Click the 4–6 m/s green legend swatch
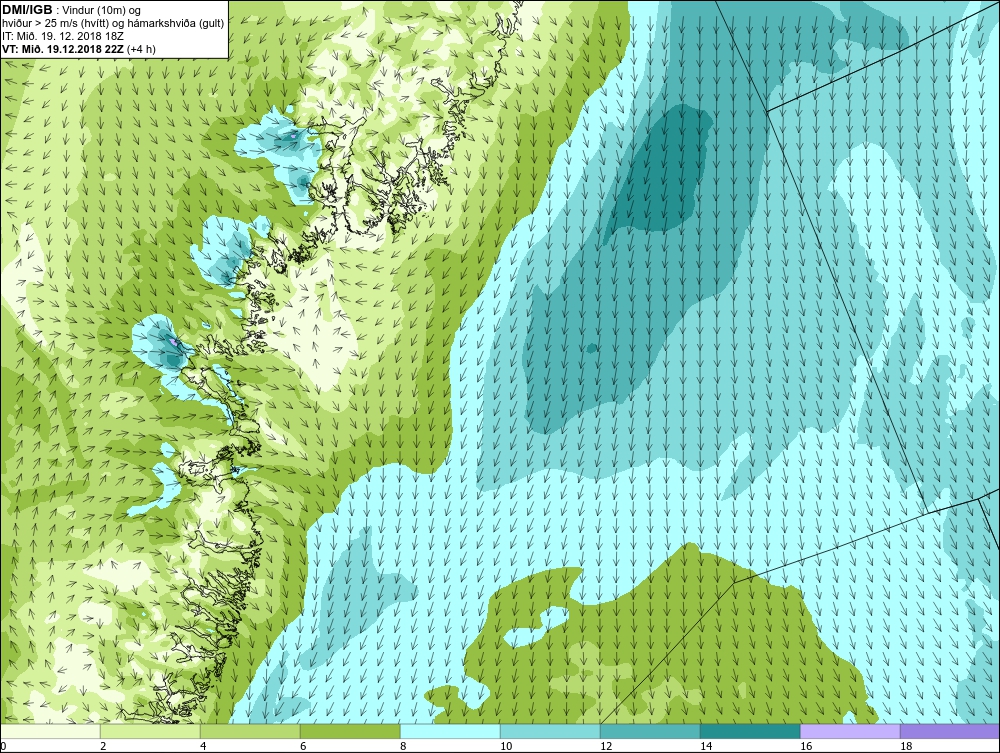This screenshot has width=1000, height=753. 250,731
